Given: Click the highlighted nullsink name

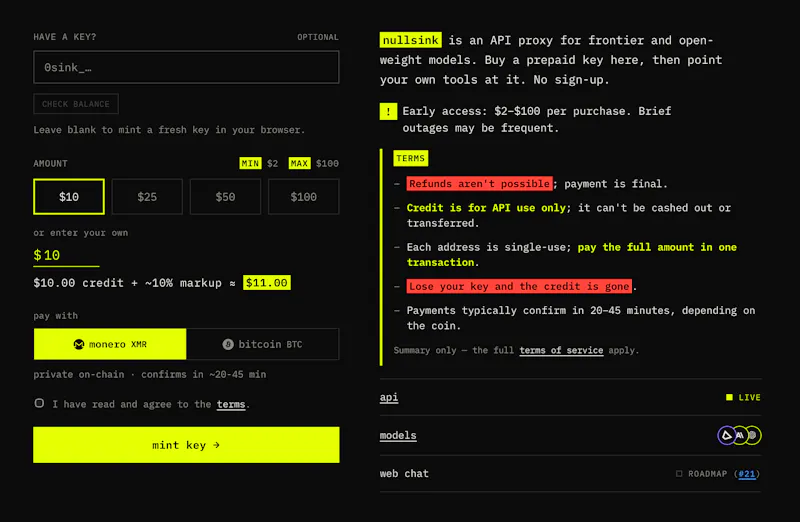Looking at the screenshot, I should (411, 40).
